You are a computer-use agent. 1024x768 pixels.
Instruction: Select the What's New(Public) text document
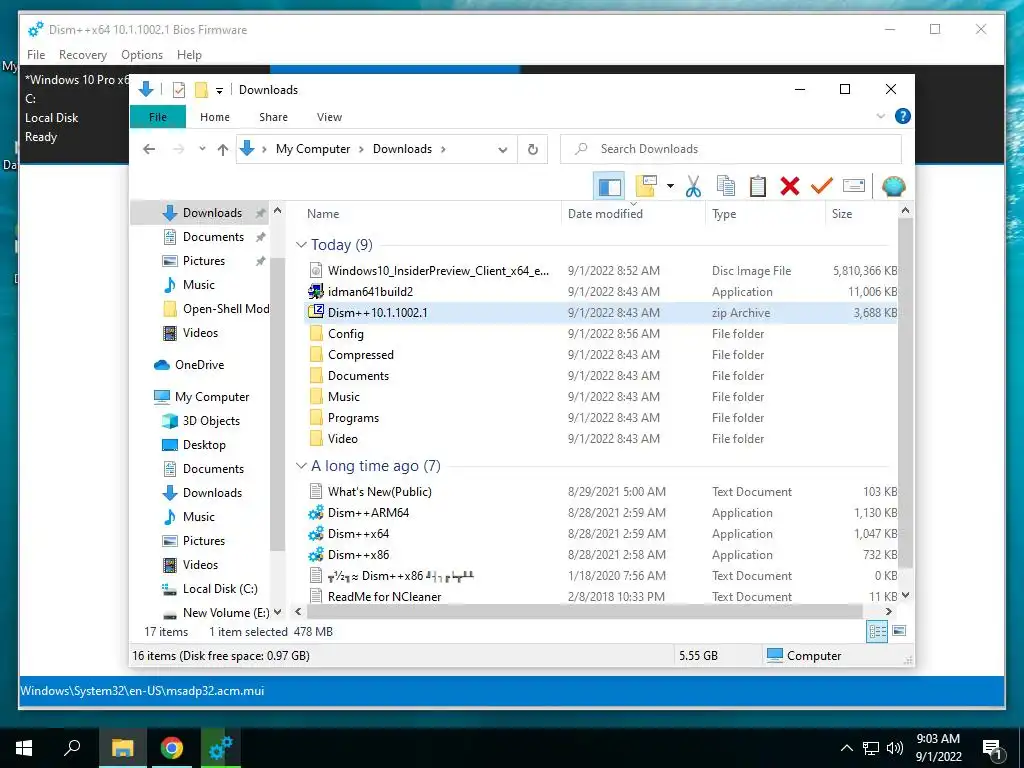[x=379, y=492]
